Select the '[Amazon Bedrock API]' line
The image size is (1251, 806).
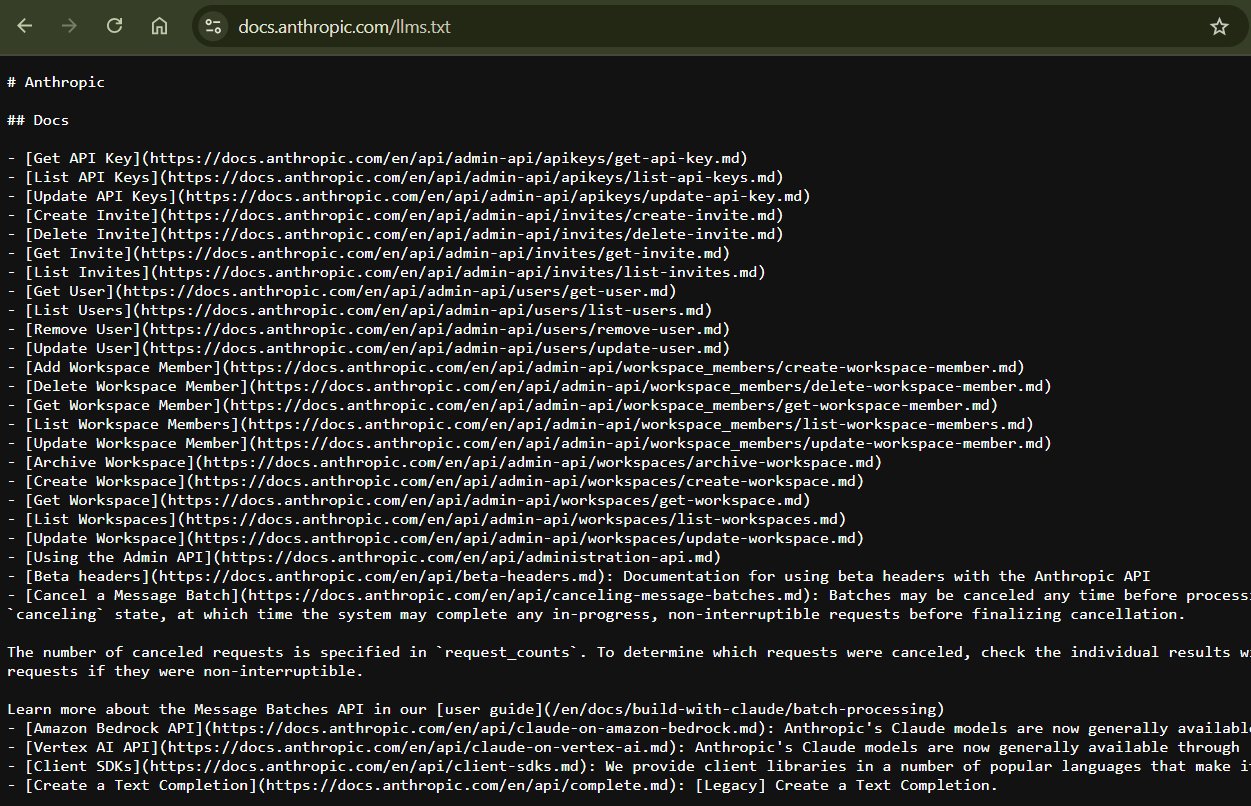[x=629, y=728]
